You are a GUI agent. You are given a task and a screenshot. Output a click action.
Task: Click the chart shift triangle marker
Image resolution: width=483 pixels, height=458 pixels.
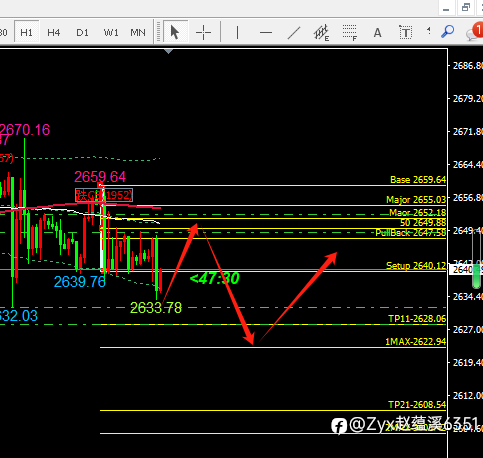point(169,51)
